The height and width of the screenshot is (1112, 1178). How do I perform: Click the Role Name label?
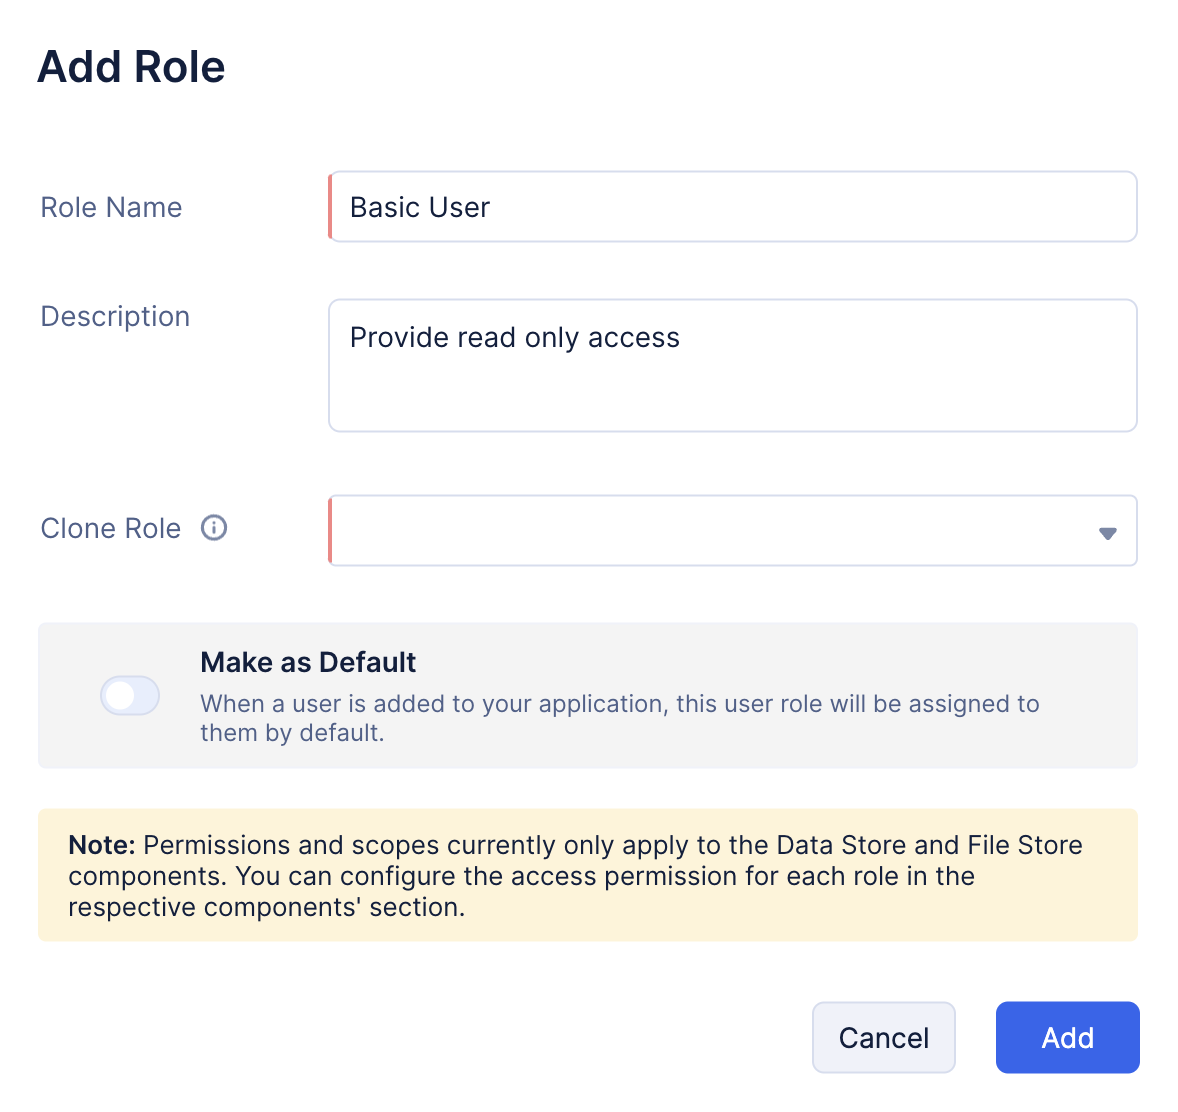point(111,207)
